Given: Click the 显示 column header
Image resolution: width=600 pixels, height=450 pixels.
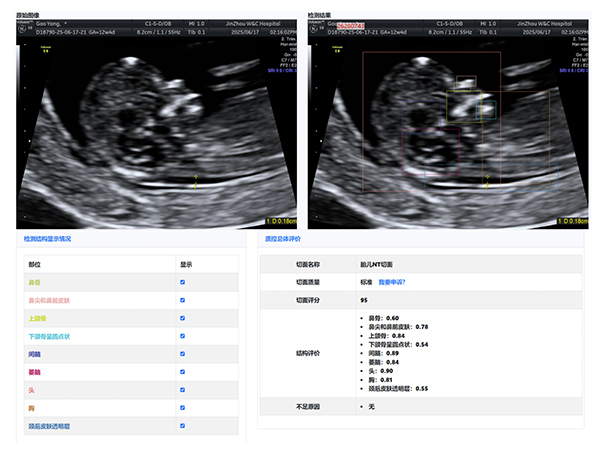Looking at the screenshot, I should [186, 265].
